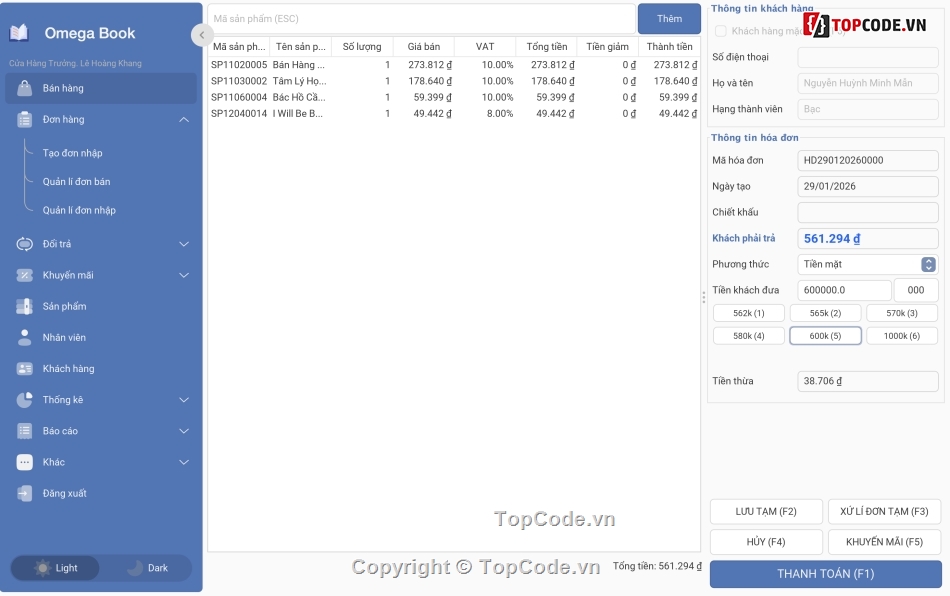Click the moon icon for Dark theme
The image size is (950, 596).
coord(135,568)
